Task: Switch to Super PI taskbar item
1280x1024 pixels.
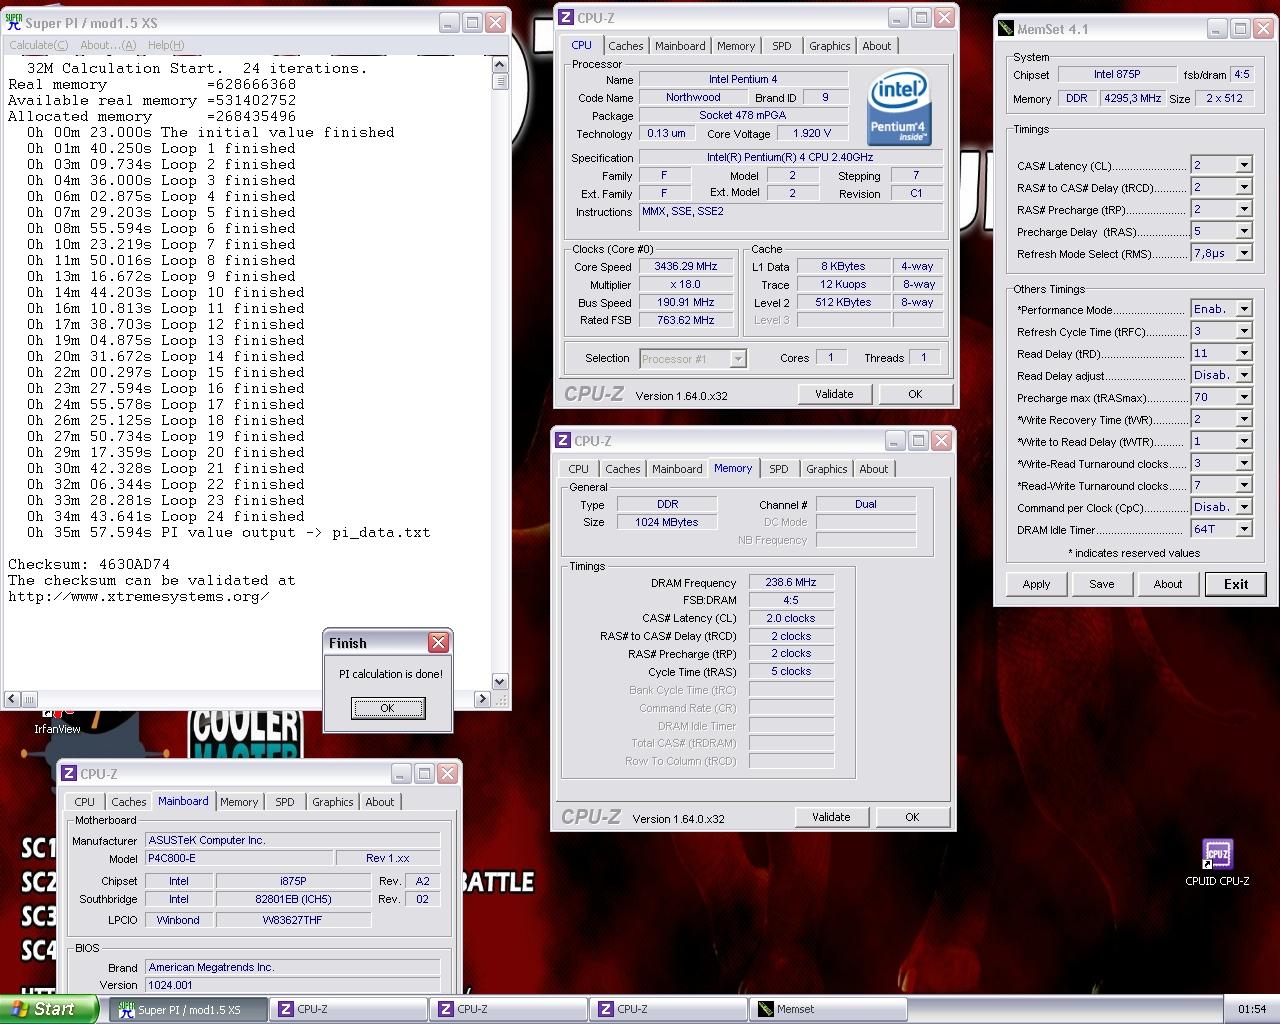Action: (x=189, y=1009)
